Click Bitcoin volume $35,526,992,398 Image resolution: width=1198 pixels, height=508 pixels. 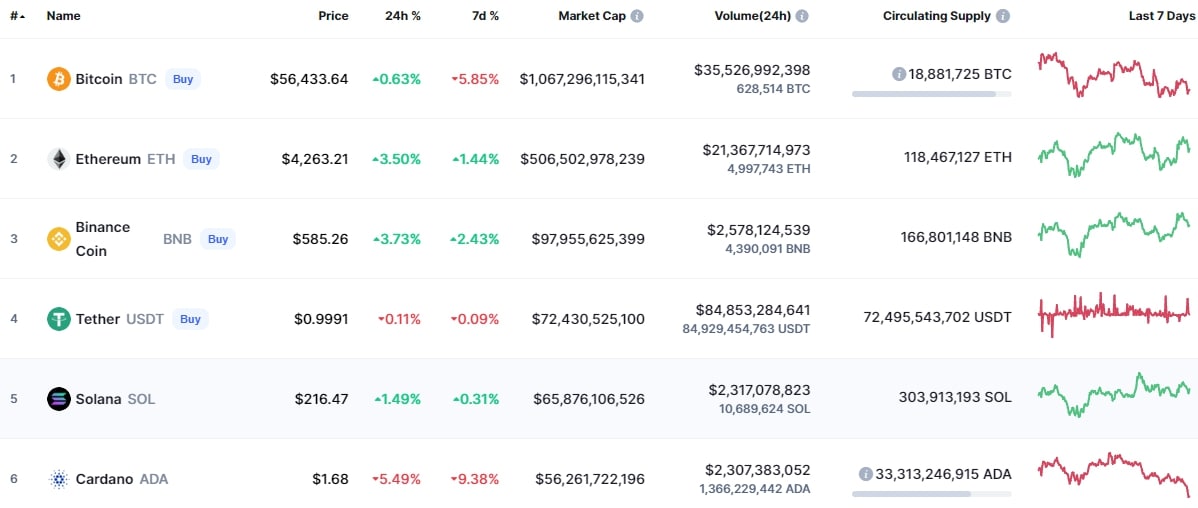(753, 70)
